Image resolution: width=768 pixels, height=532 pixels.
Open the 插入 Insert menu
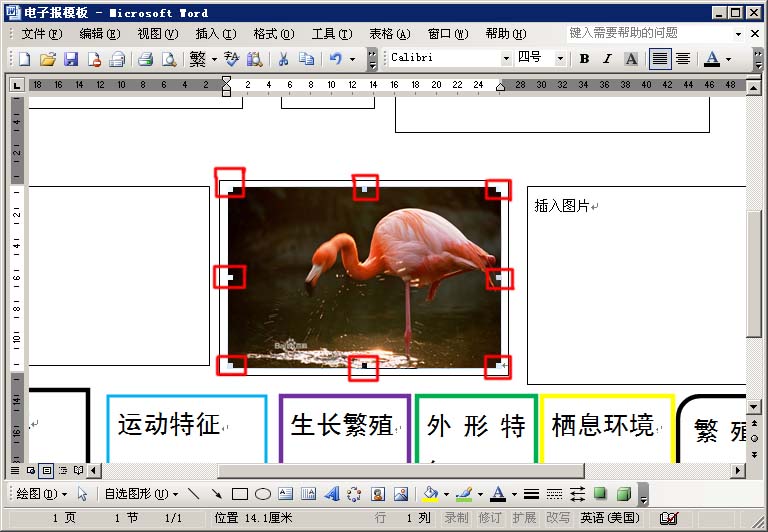coord(215,33)
